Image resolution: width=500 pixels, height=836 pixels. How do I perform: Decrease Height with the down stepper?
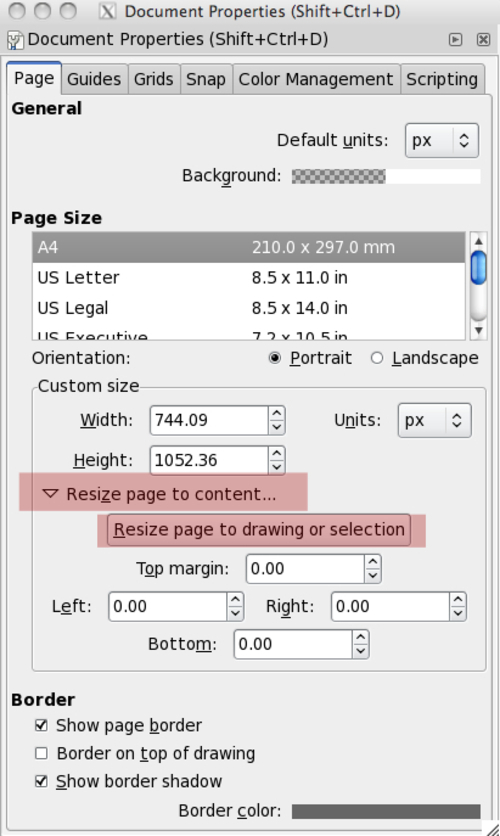click(x=277, y=467)
